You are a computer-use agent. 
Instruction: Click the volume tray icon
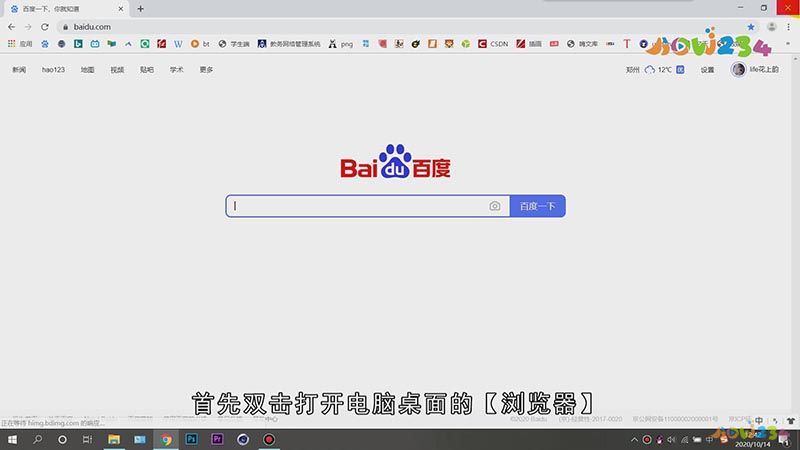pyautogui.click(x=672, y=439)
